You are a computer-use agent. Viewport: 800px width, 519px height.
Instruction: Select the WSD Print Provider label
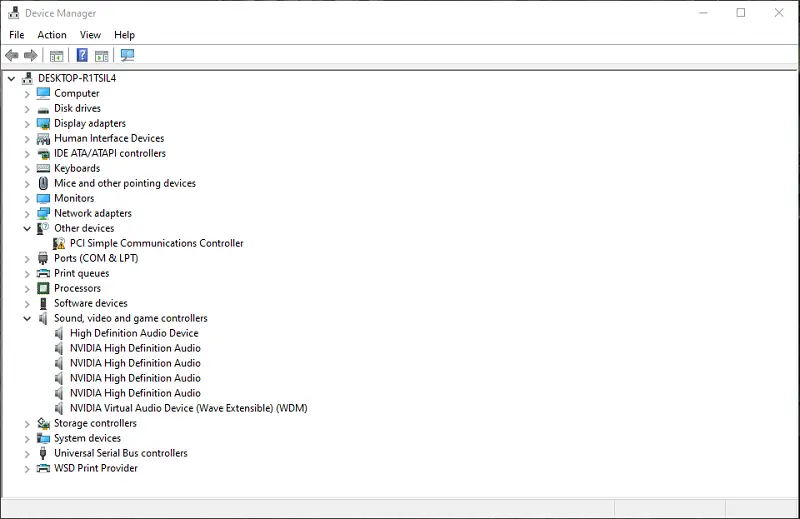coord(96,468)
